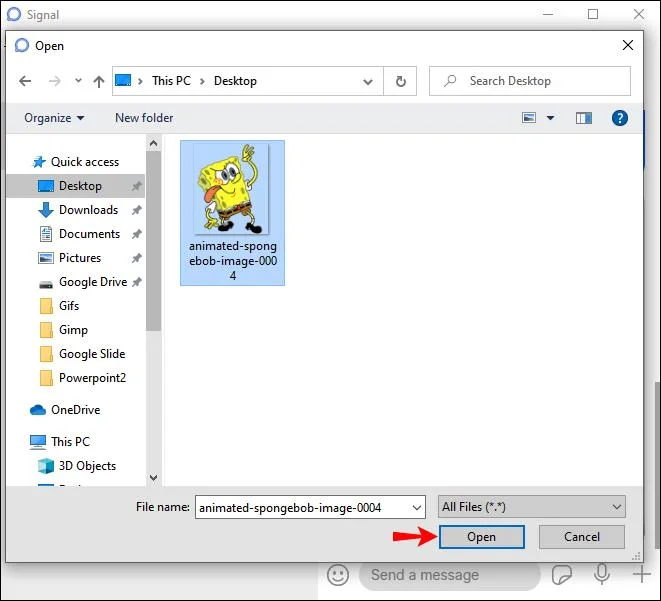Click the Cancel button
Screen dimensions: 661x601
tap(582, 537)
